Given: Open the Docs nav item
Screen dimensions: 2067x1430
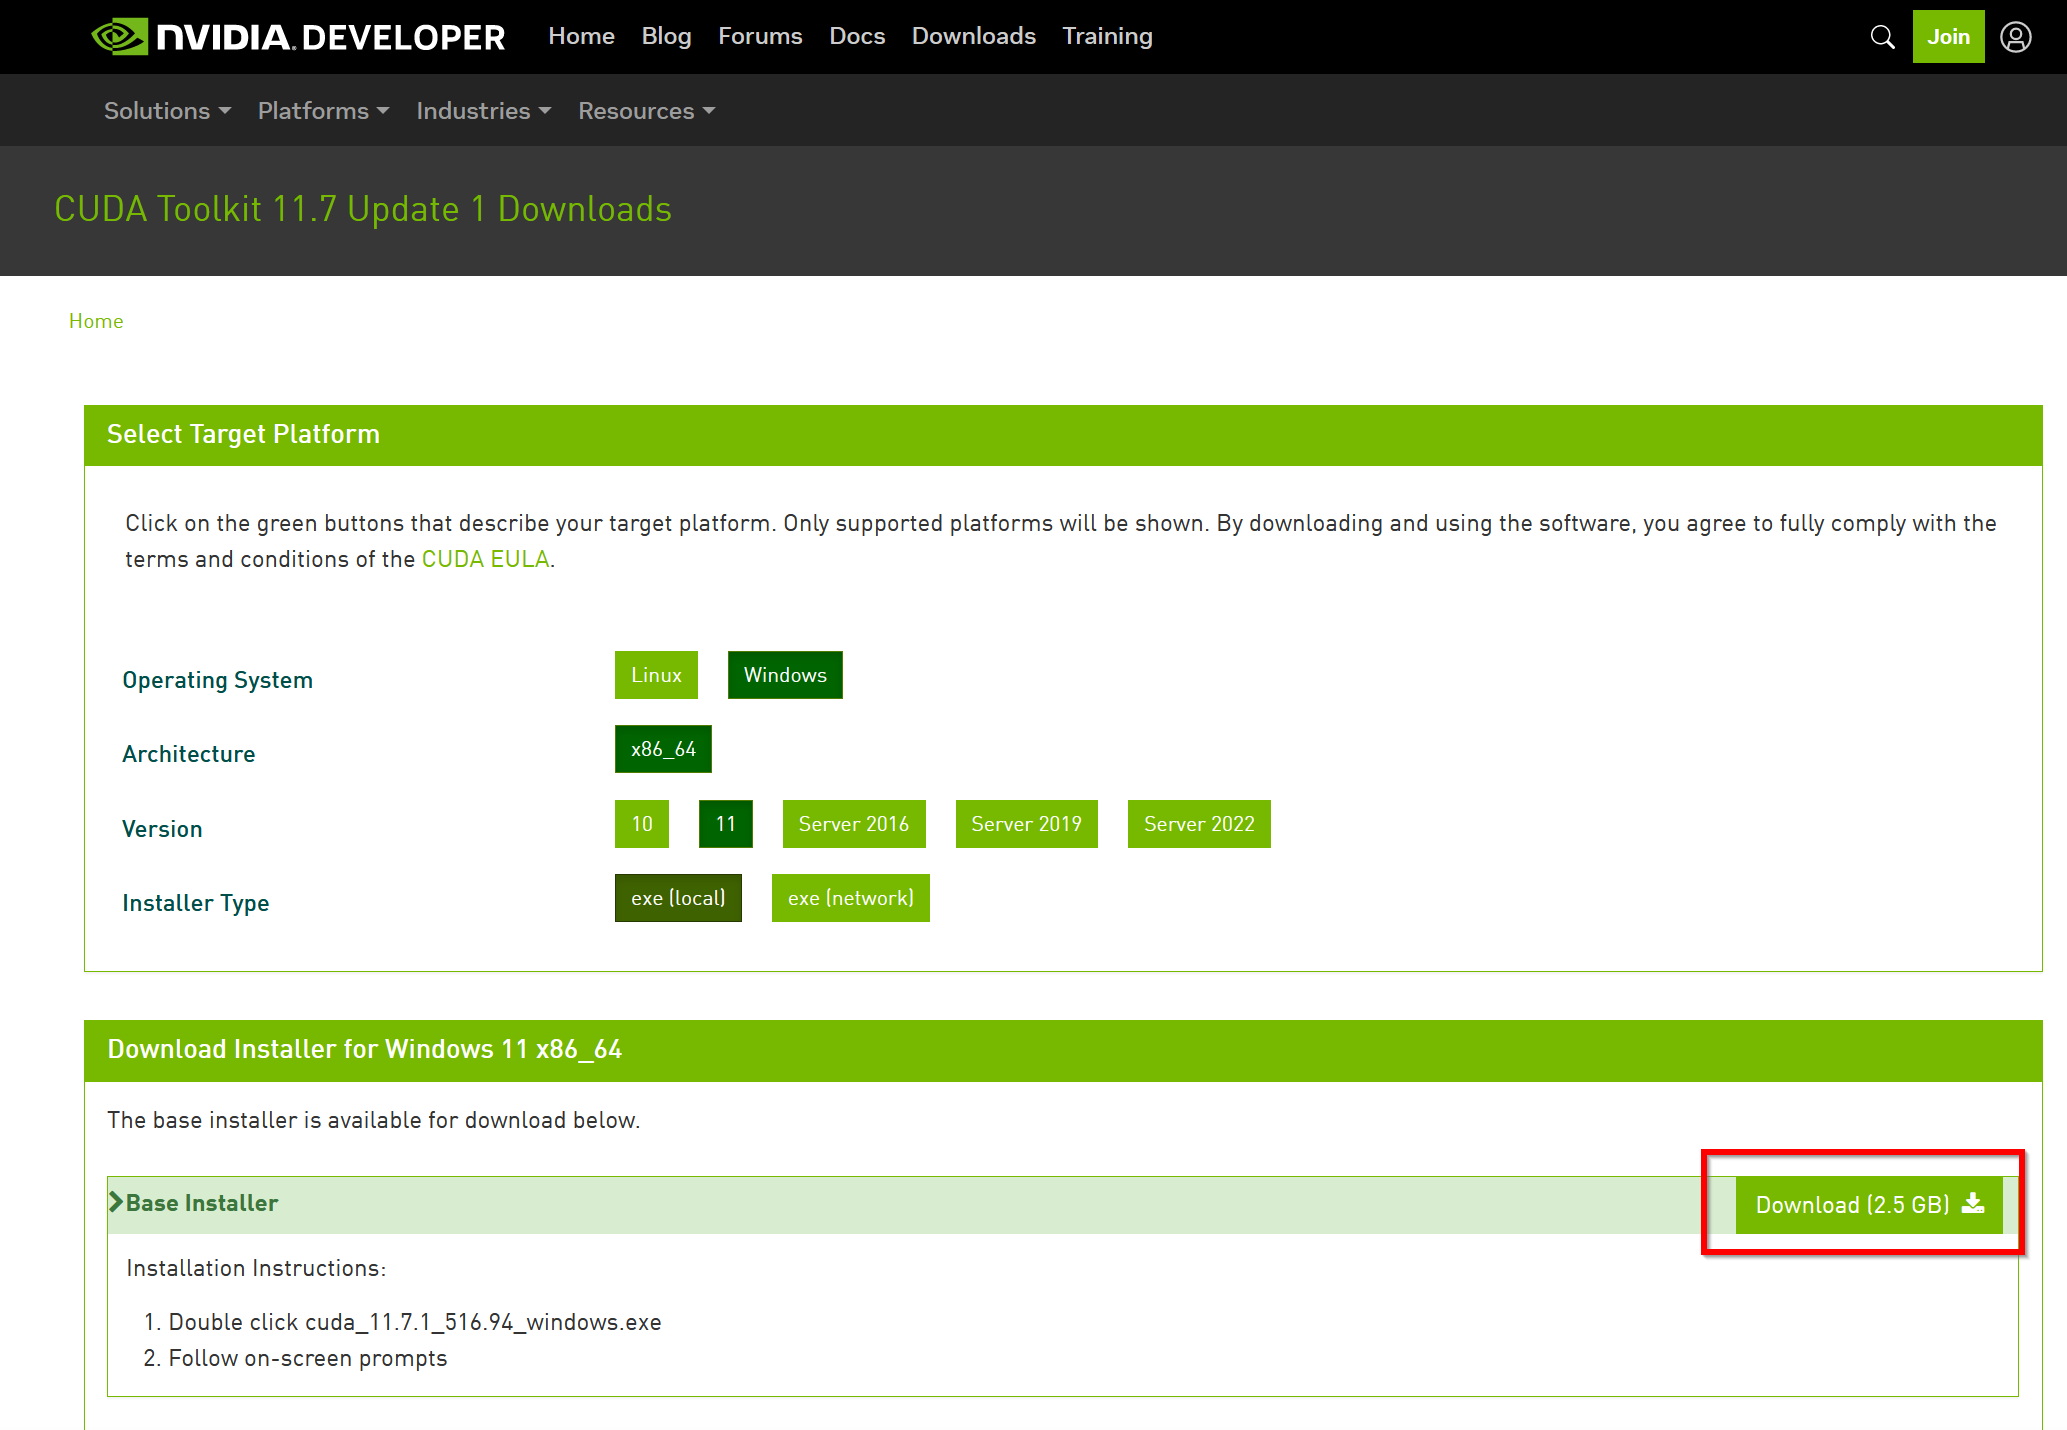Looking at the screenshot, I should click(857, 36).
